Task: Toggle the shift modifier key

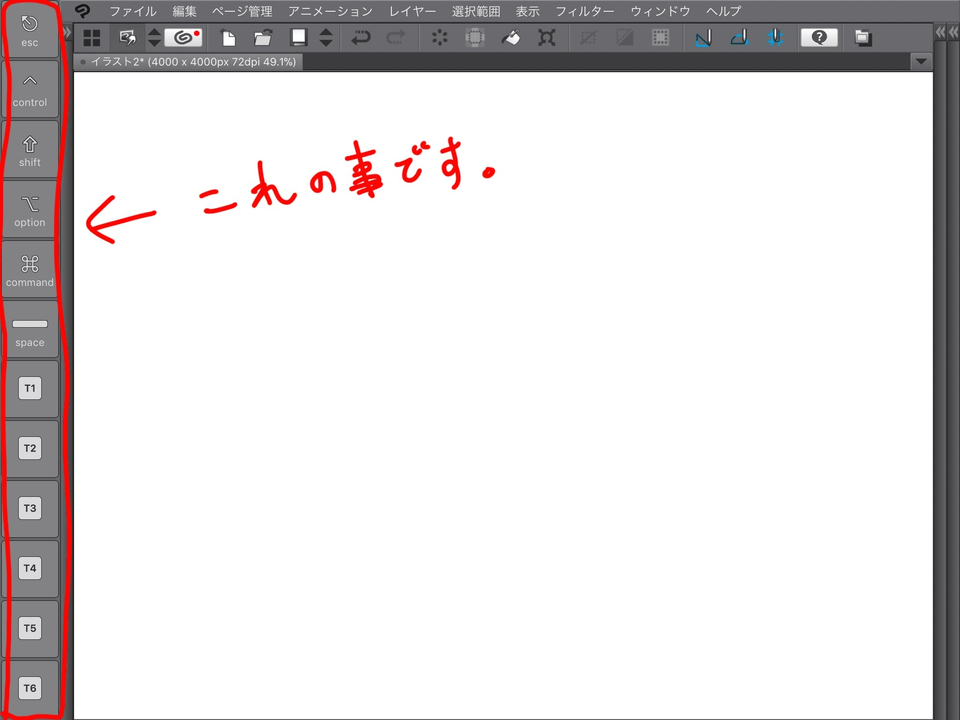Action: (30, 150)
